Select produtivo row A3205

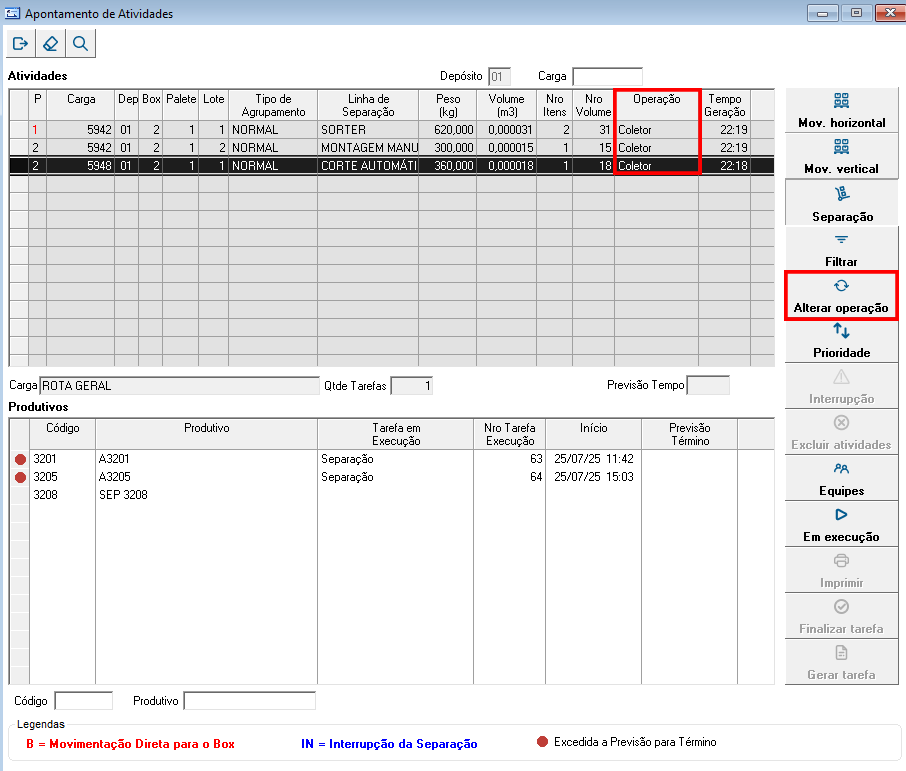pyautogui.click(x=391, y=477)
